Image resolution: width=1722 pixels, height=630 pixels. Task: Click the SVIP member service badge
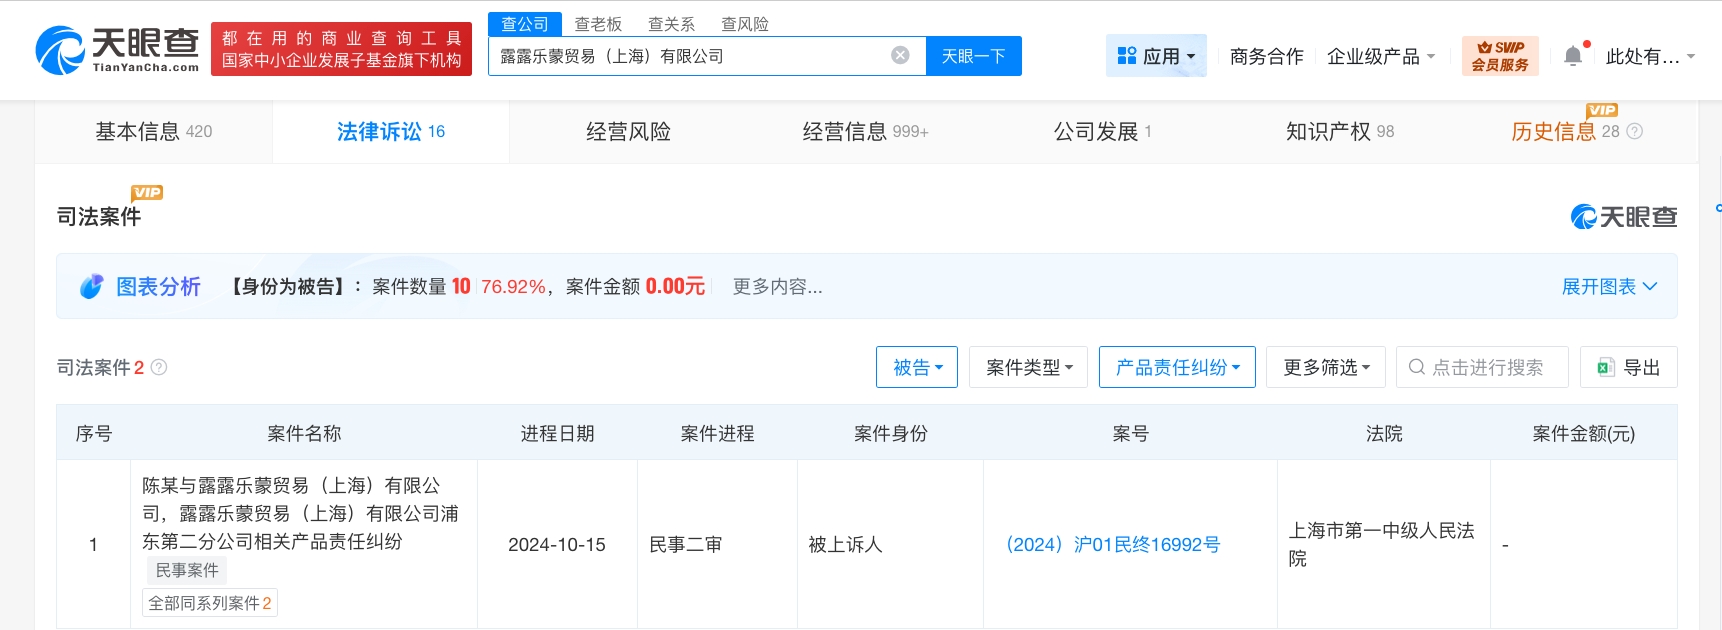pyautogui.click(x=1499, y=56)
